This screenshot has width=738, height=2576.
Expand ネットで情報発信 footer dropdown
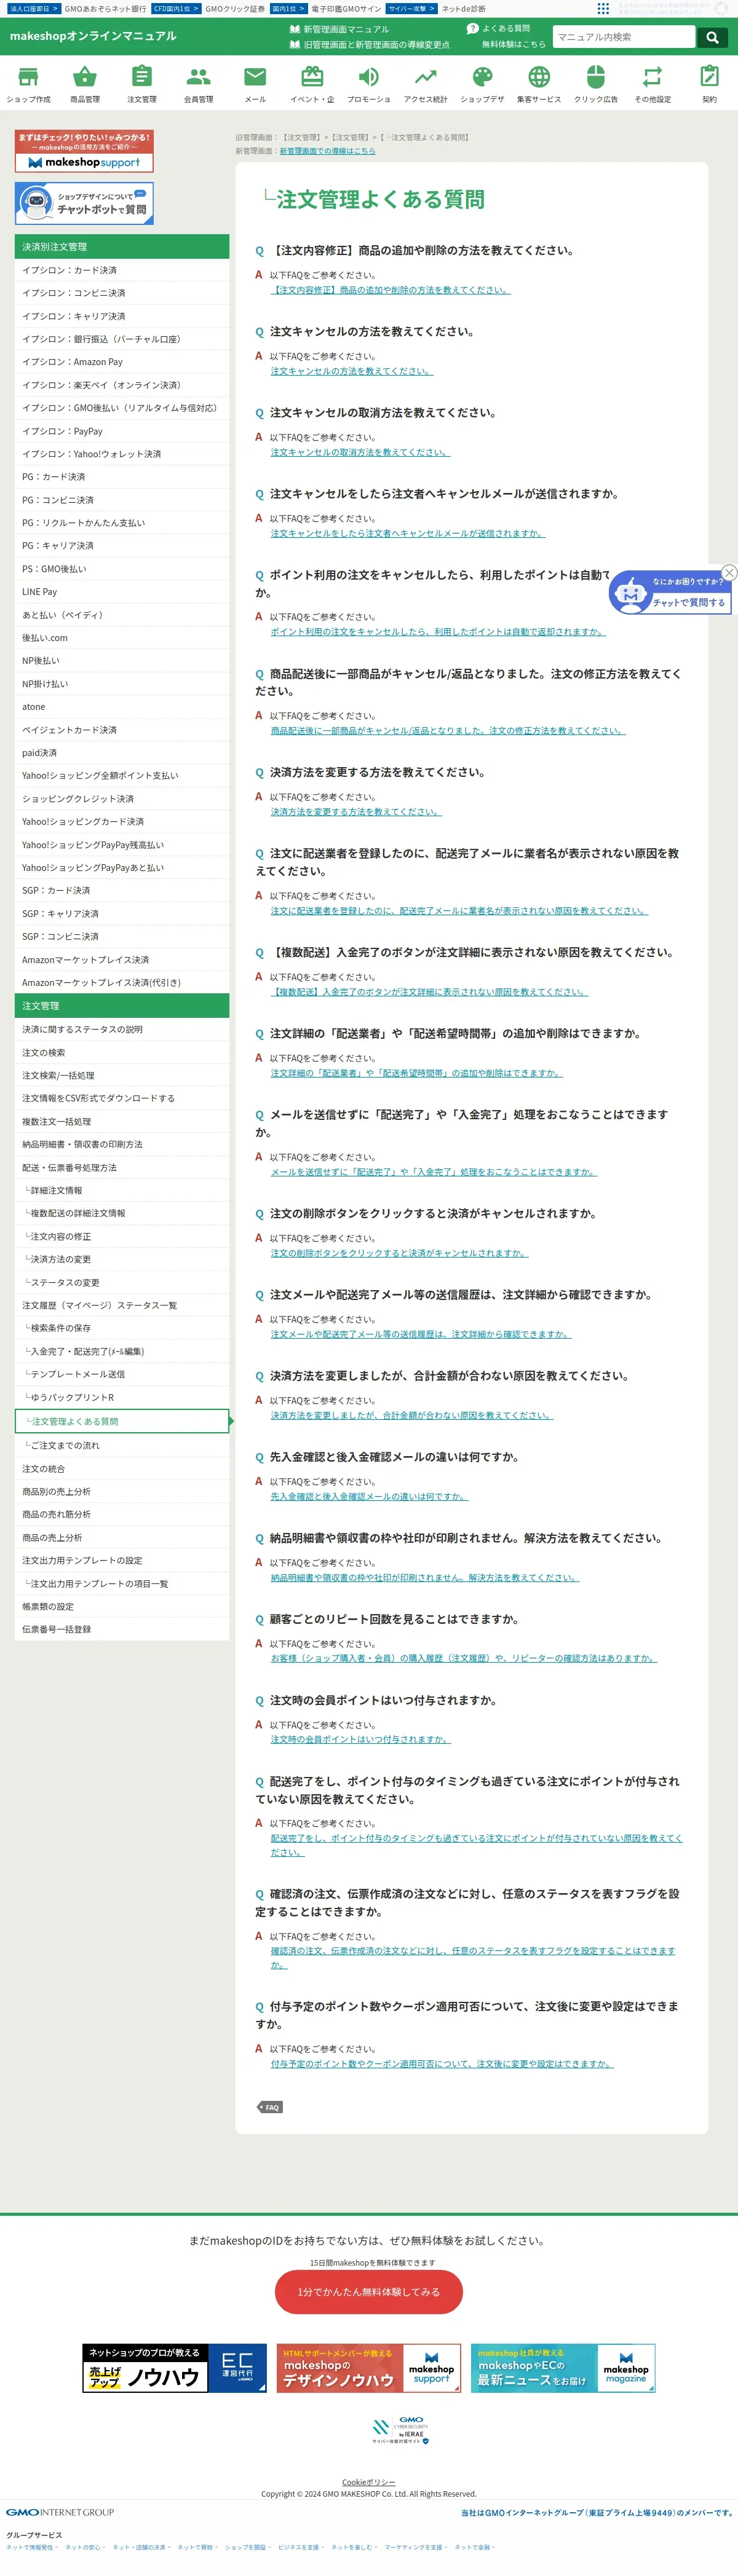(x=32, y=2547)
